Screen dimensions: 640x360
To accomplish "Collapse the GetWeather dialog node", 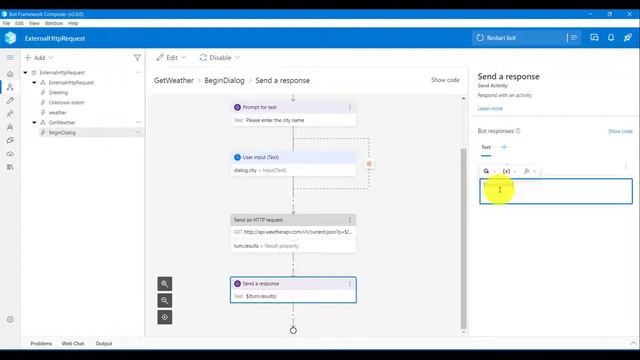I will (x=34, y=122).
